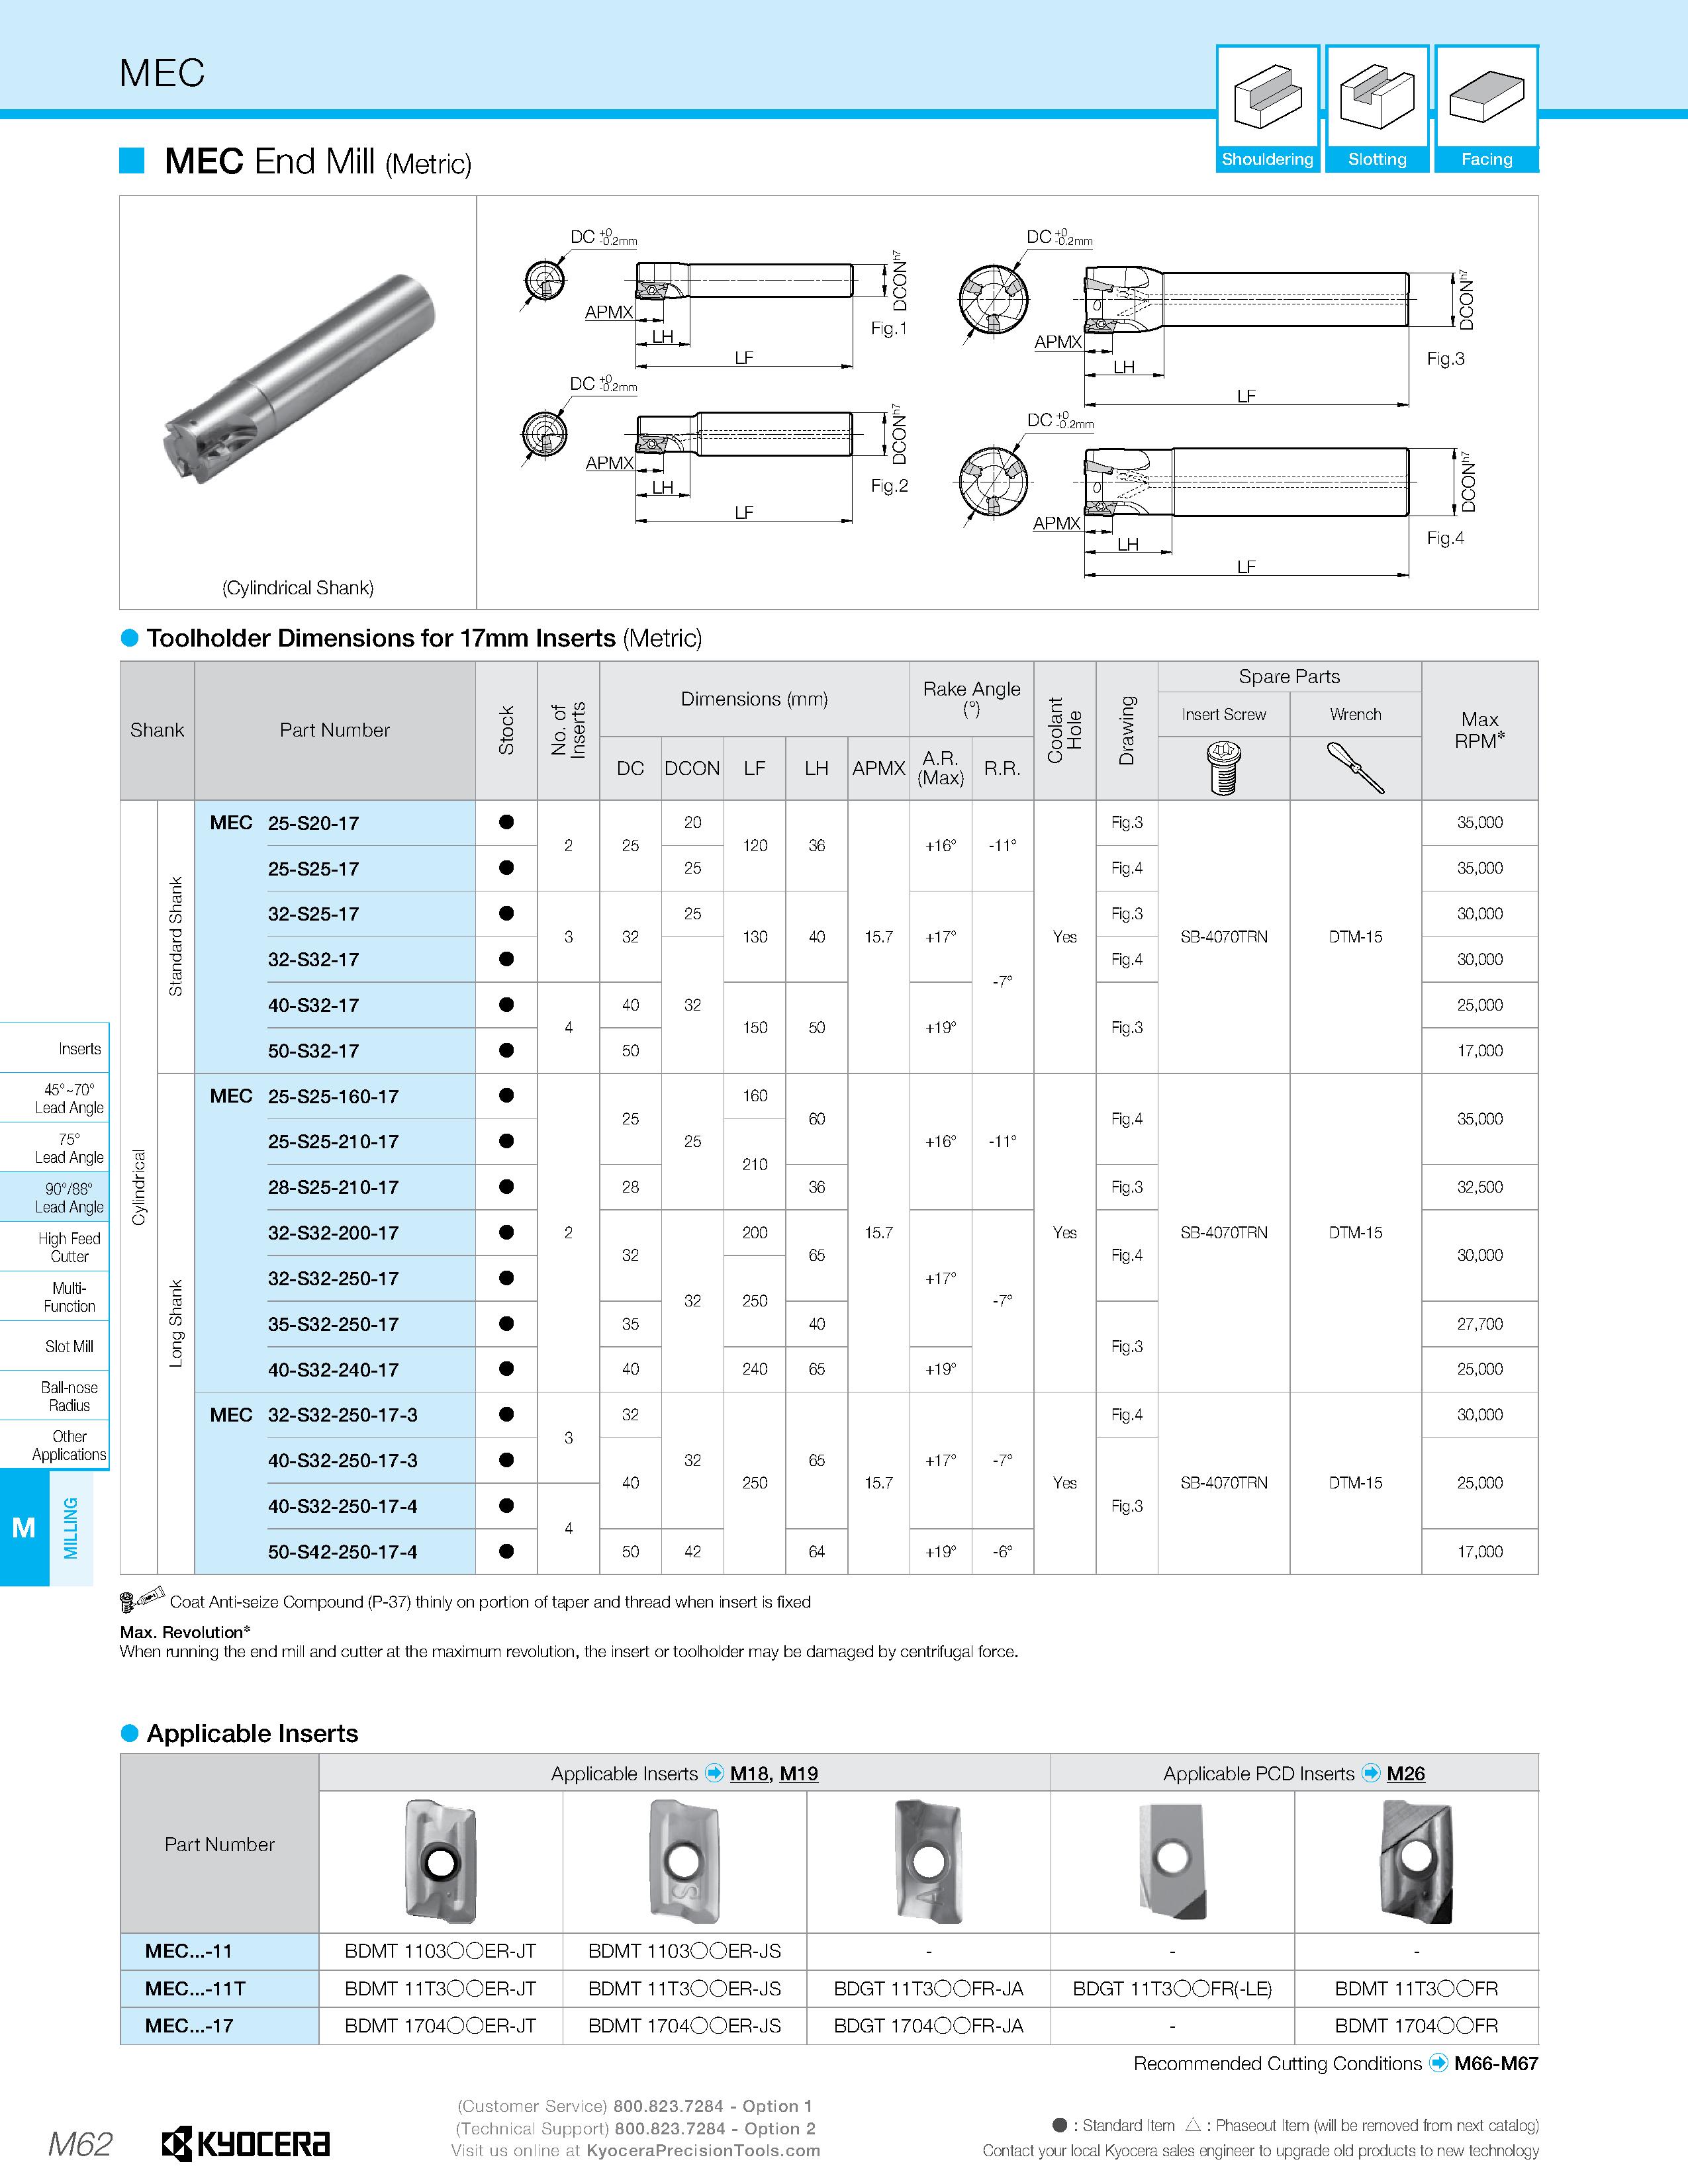Image resolution: width=1688 pixels, height=2184 pixels.
Task: Open the M26 PCD inserts link
Action: pyautogui.click(x=1406, y=1773)
